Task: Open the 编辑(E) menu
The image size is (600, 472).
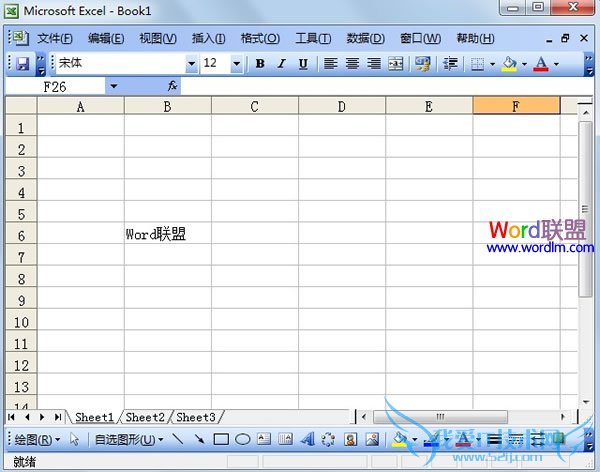Action: (106, 38)
